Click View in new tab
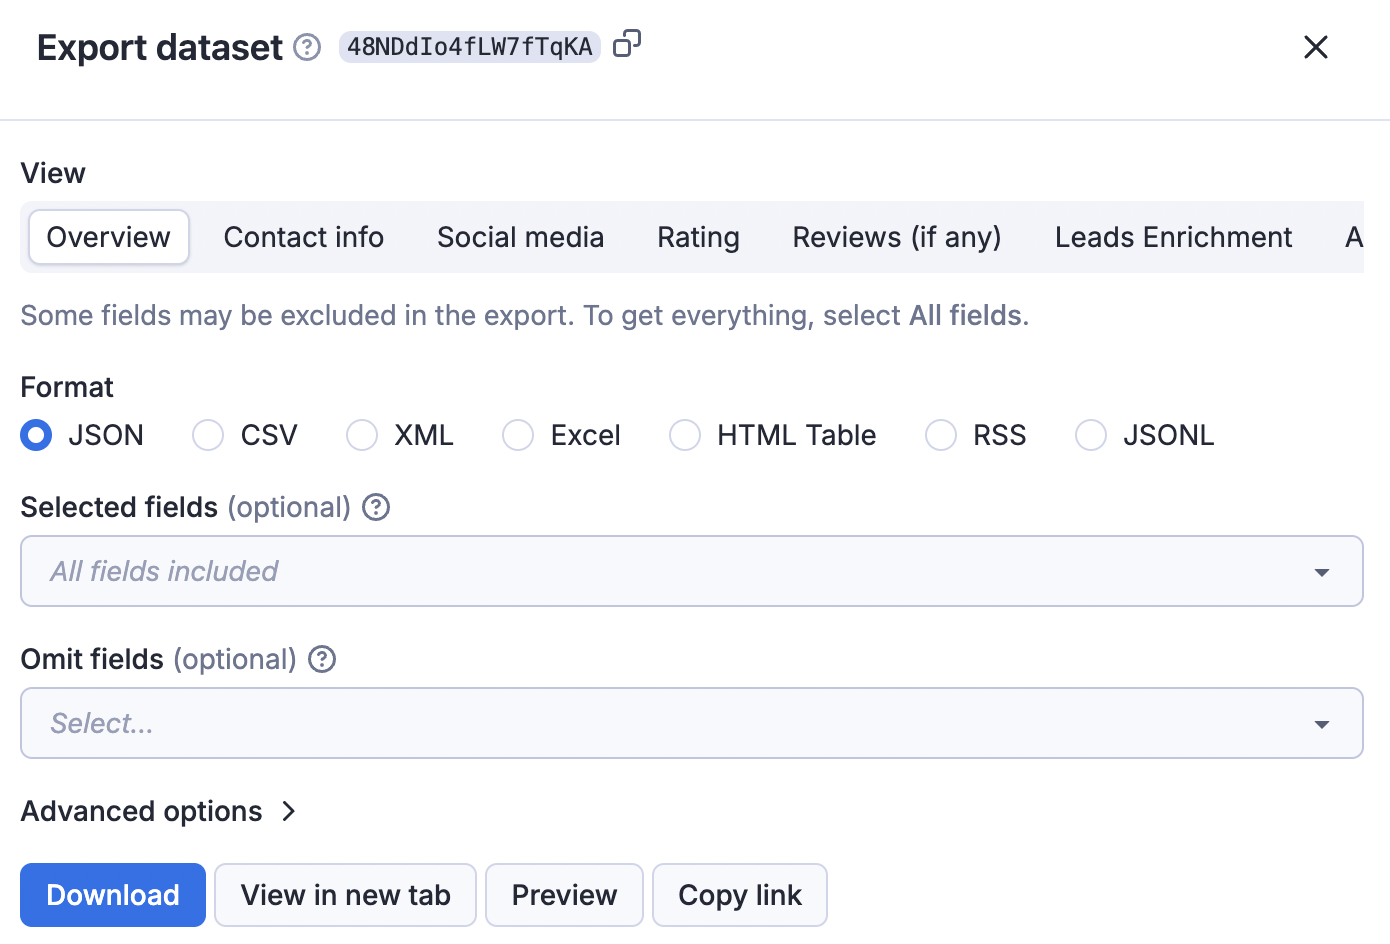 pos(346,895)
